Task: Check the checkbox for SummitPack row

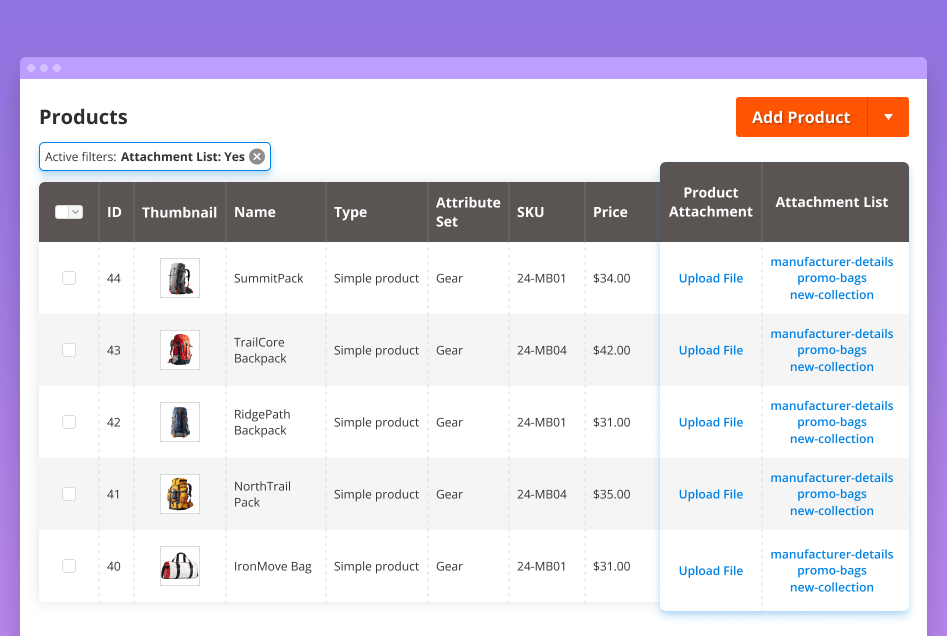Action: (69, 278)
